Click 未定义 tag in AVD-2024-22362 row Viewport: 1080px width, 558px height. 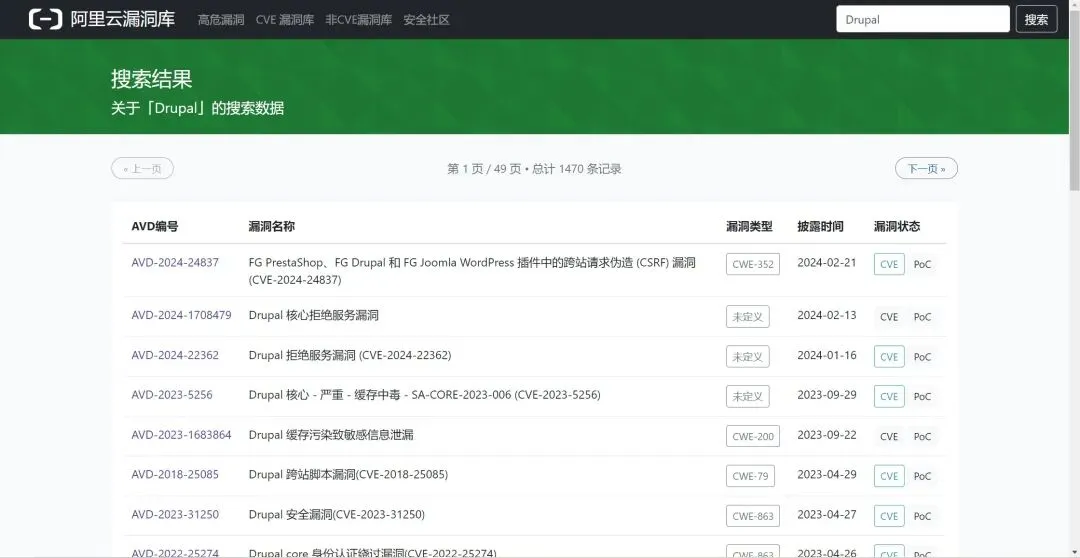(x=747, y=357)
